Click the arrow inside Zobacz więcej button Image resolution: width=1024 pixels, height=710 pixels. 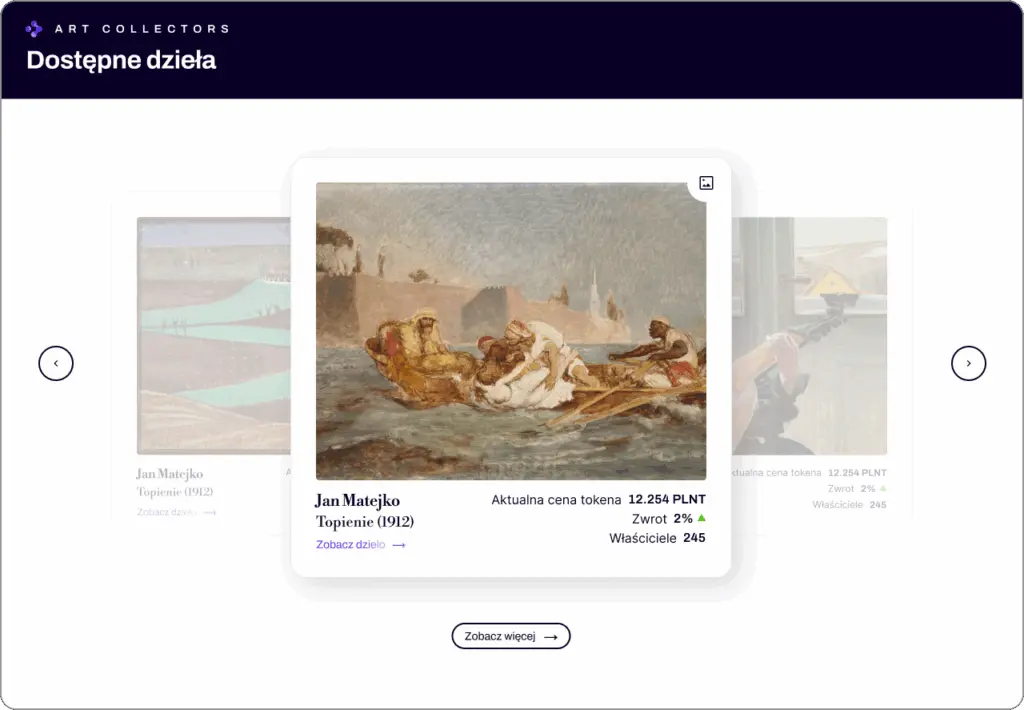(x=551, y=636)
